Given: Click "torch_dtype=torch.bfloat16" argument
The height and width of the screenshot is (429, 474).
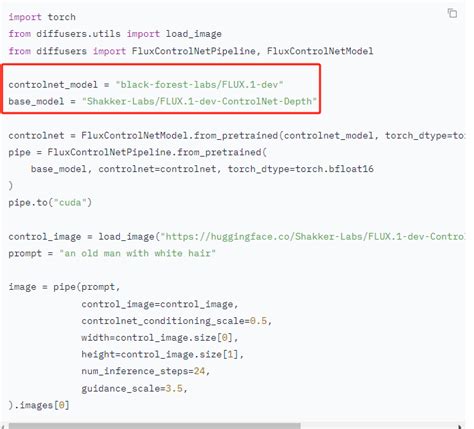Looking at the screenshot, I should pos(300,169).
